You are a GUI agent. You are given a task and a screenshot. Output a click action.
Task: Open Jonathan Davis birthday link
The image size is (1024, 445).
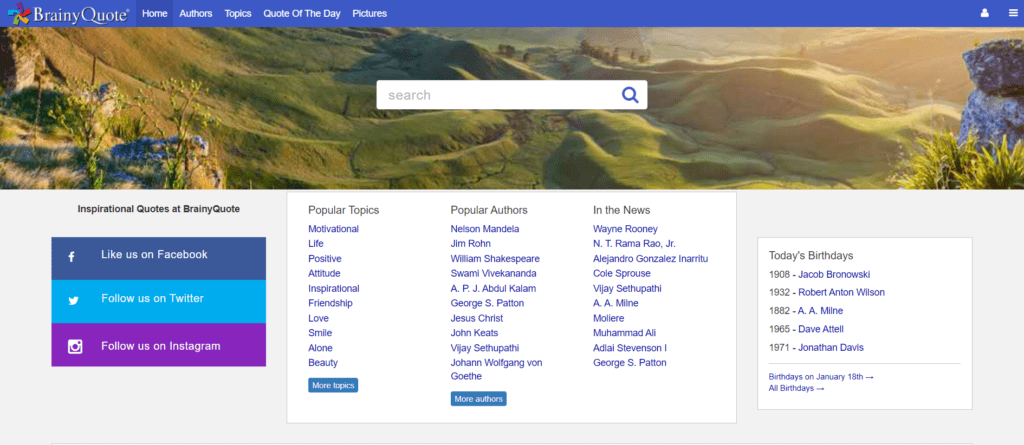point(831,348)
